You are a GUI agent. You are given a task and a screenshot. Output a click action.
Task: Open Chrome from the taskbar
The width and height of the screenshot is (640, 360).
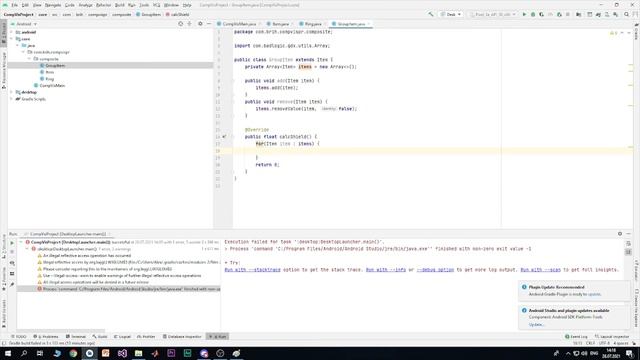point(73,353)
